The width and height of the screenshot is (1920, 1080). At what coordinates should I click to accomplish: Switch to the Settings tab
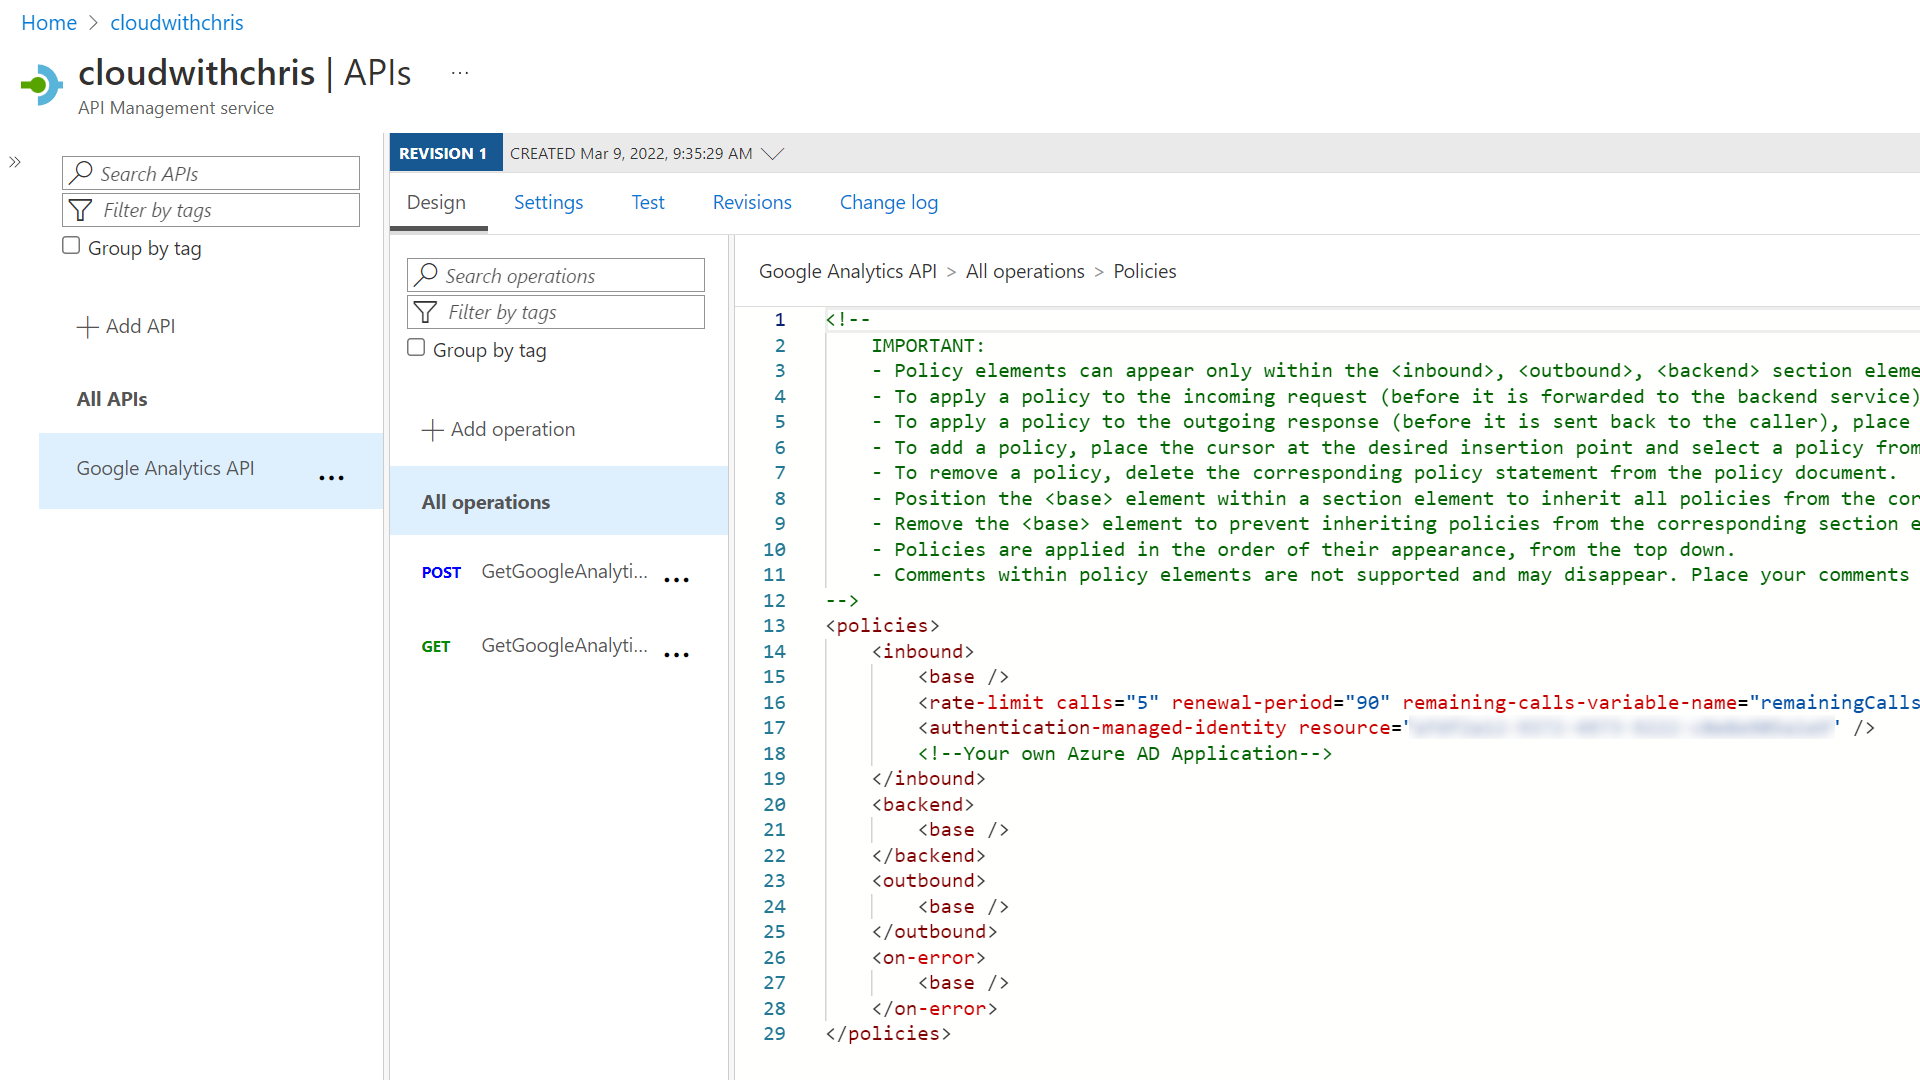(548, 202)
